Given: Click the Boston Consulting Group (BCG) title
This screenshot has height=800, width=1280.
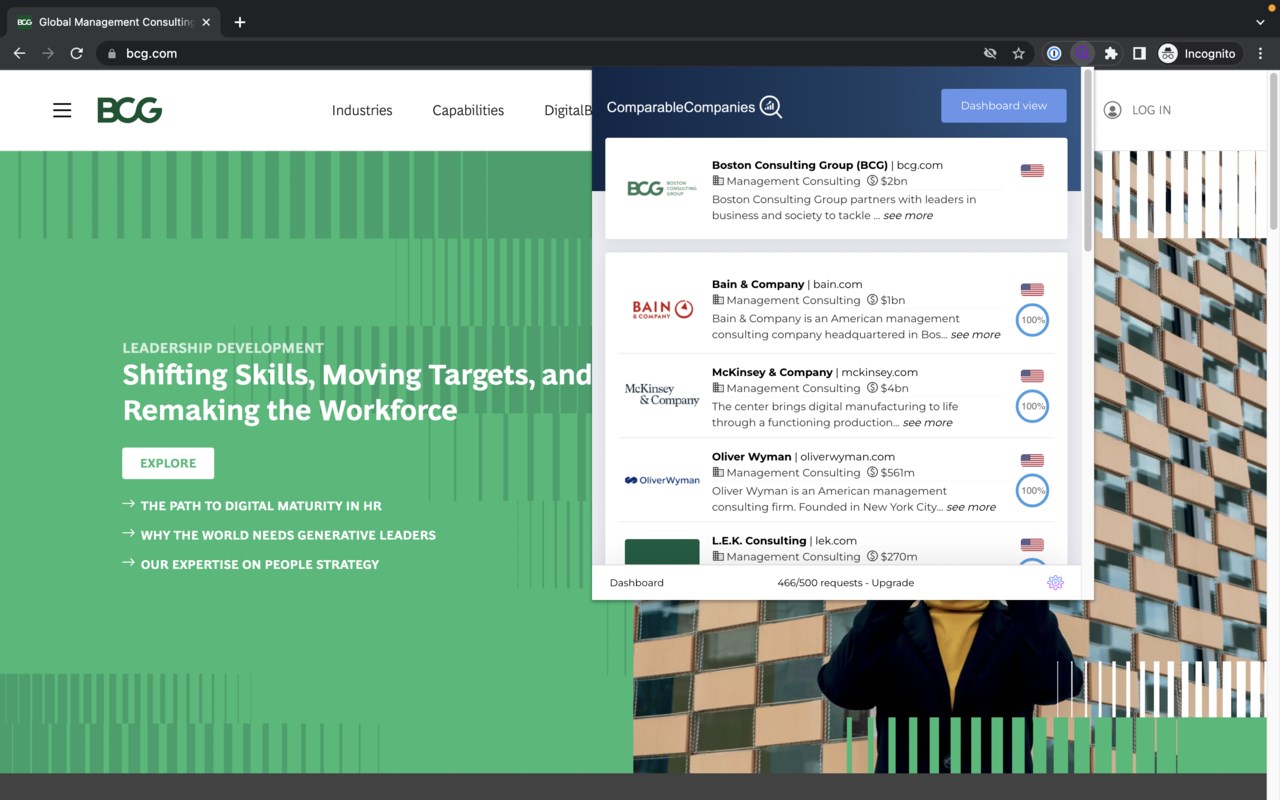Looking at the screenshot, I should [800, 165].
